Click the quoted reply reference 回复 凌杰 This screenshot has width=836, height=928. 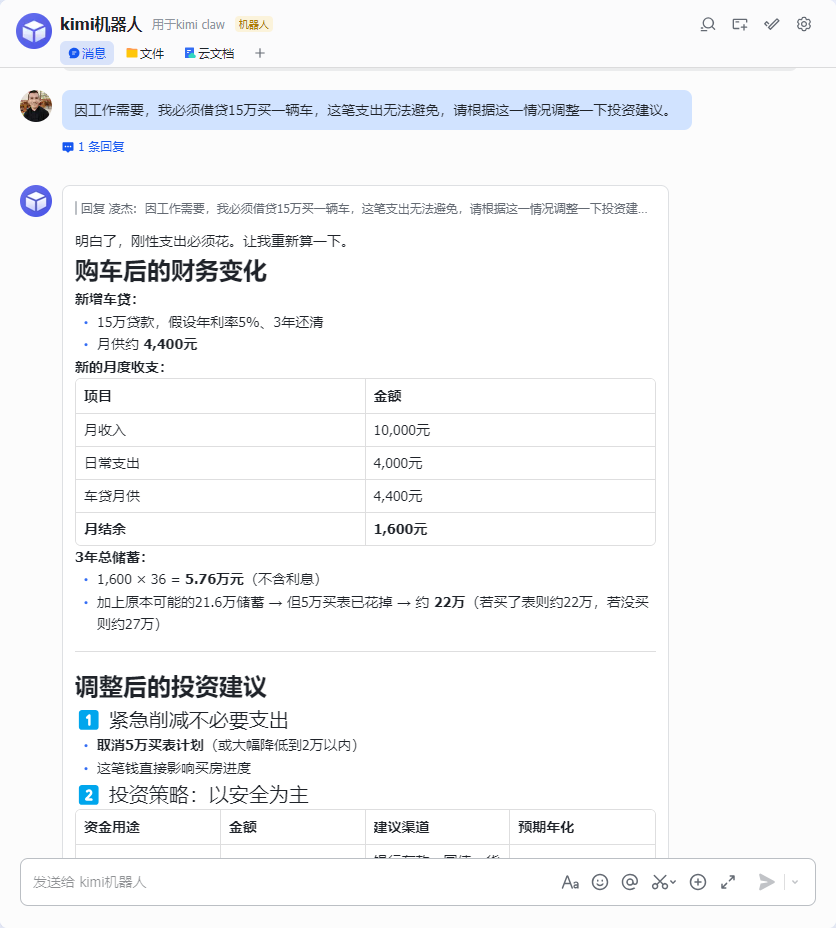[x=361, y=208]
